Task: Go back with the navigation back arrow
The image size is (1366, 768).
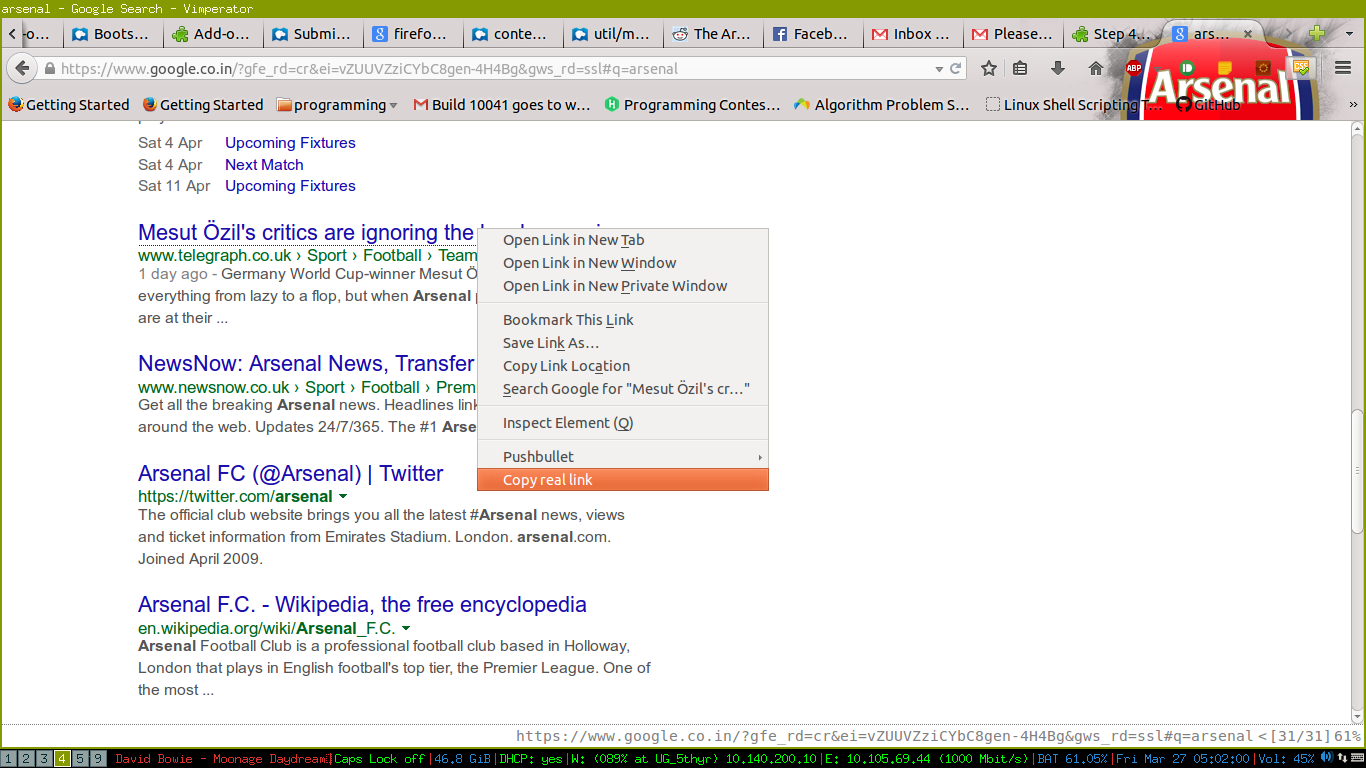Action: 23,68
